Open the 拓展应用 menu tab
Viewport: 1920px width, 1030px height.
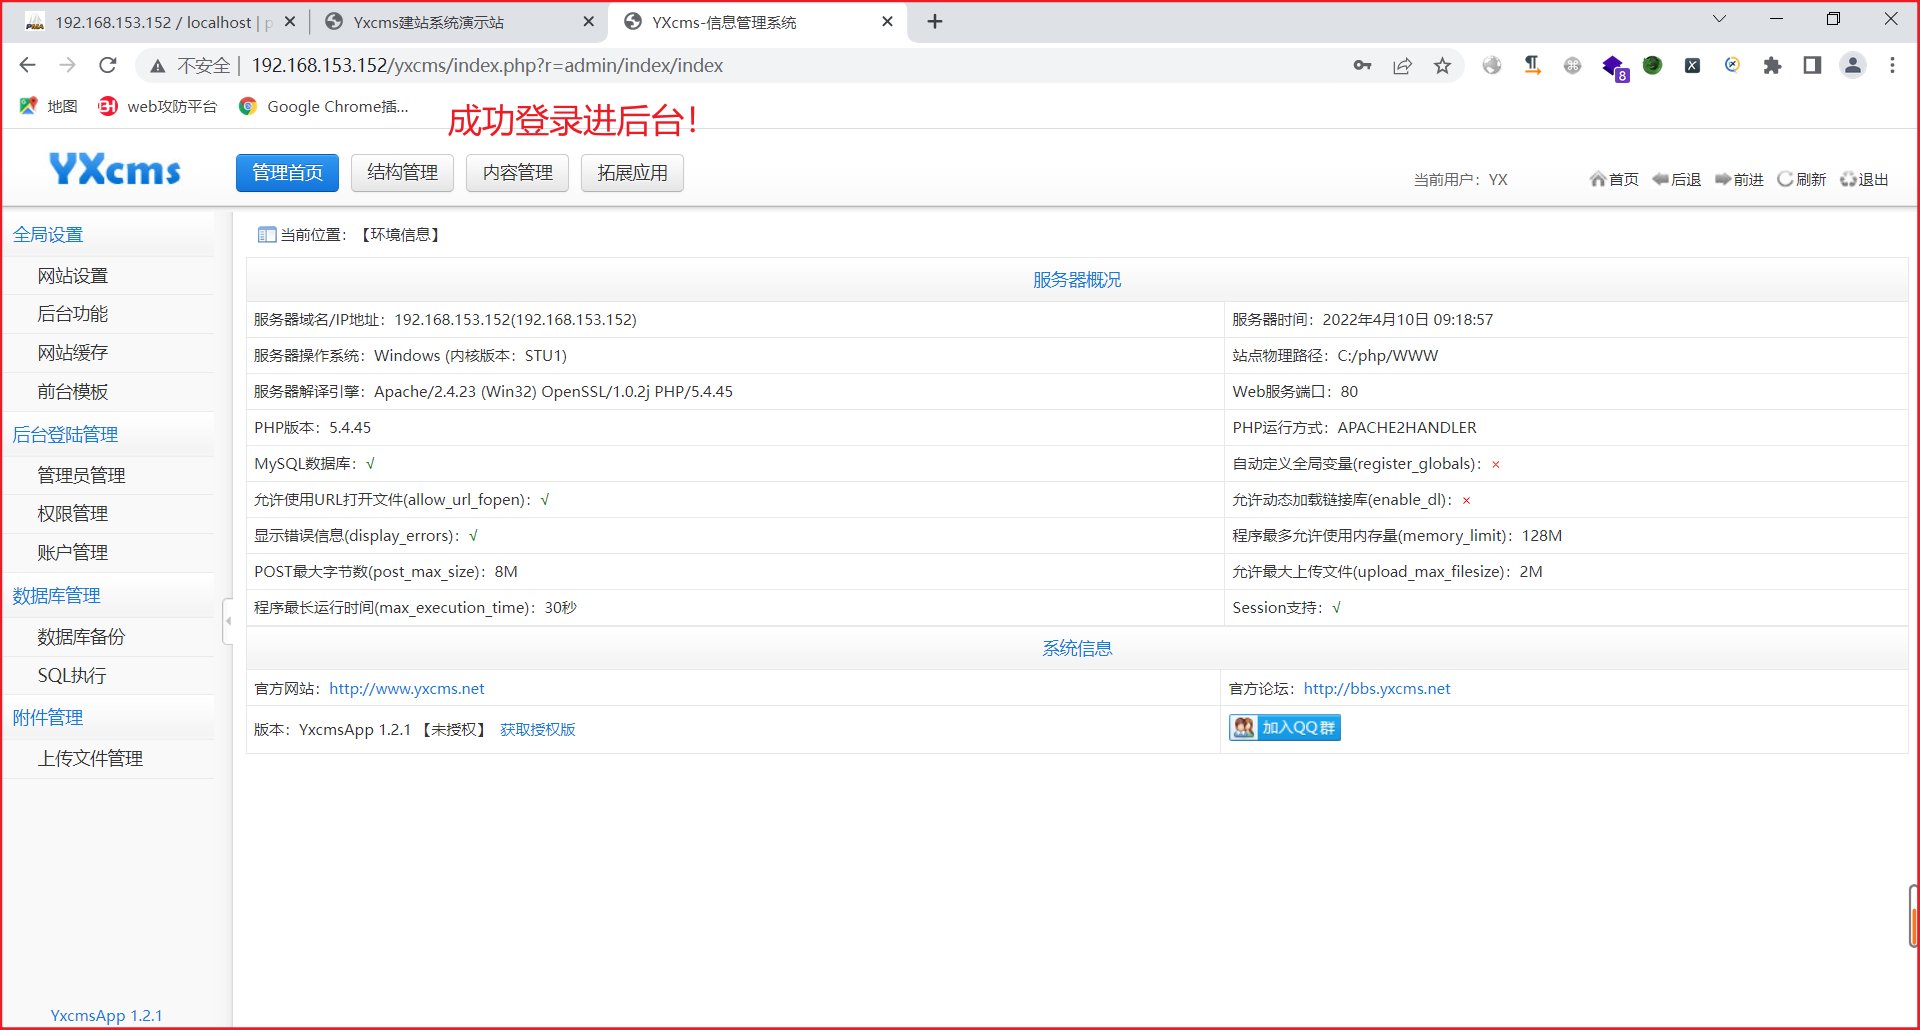(632, 173)
